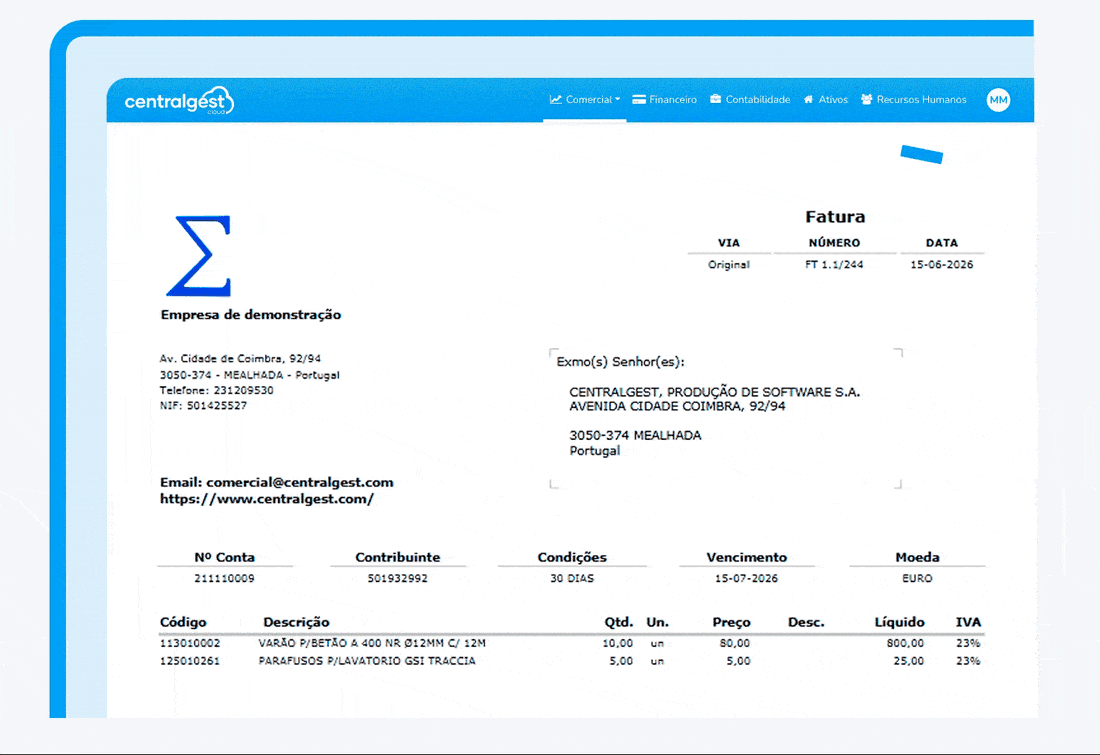Click the Recursos Humanos people icon

866,99
